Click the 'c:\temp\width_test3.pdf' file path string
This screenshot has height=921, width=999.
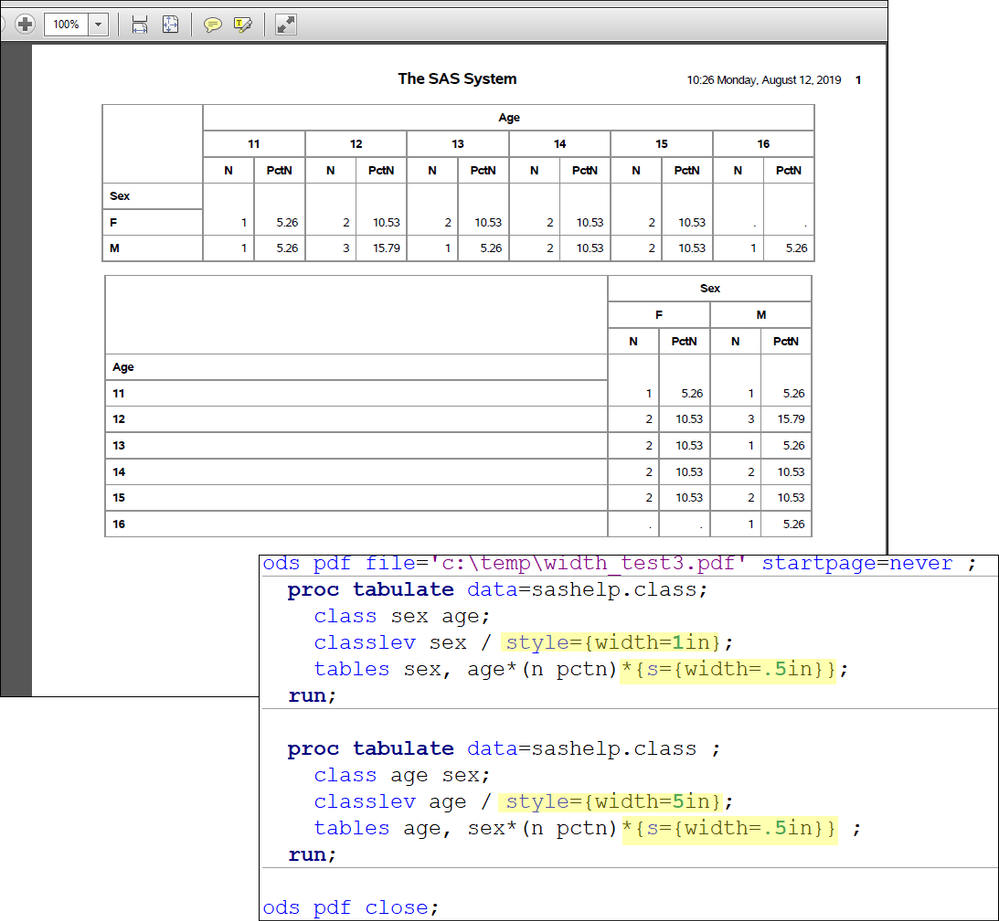(590, 563)
